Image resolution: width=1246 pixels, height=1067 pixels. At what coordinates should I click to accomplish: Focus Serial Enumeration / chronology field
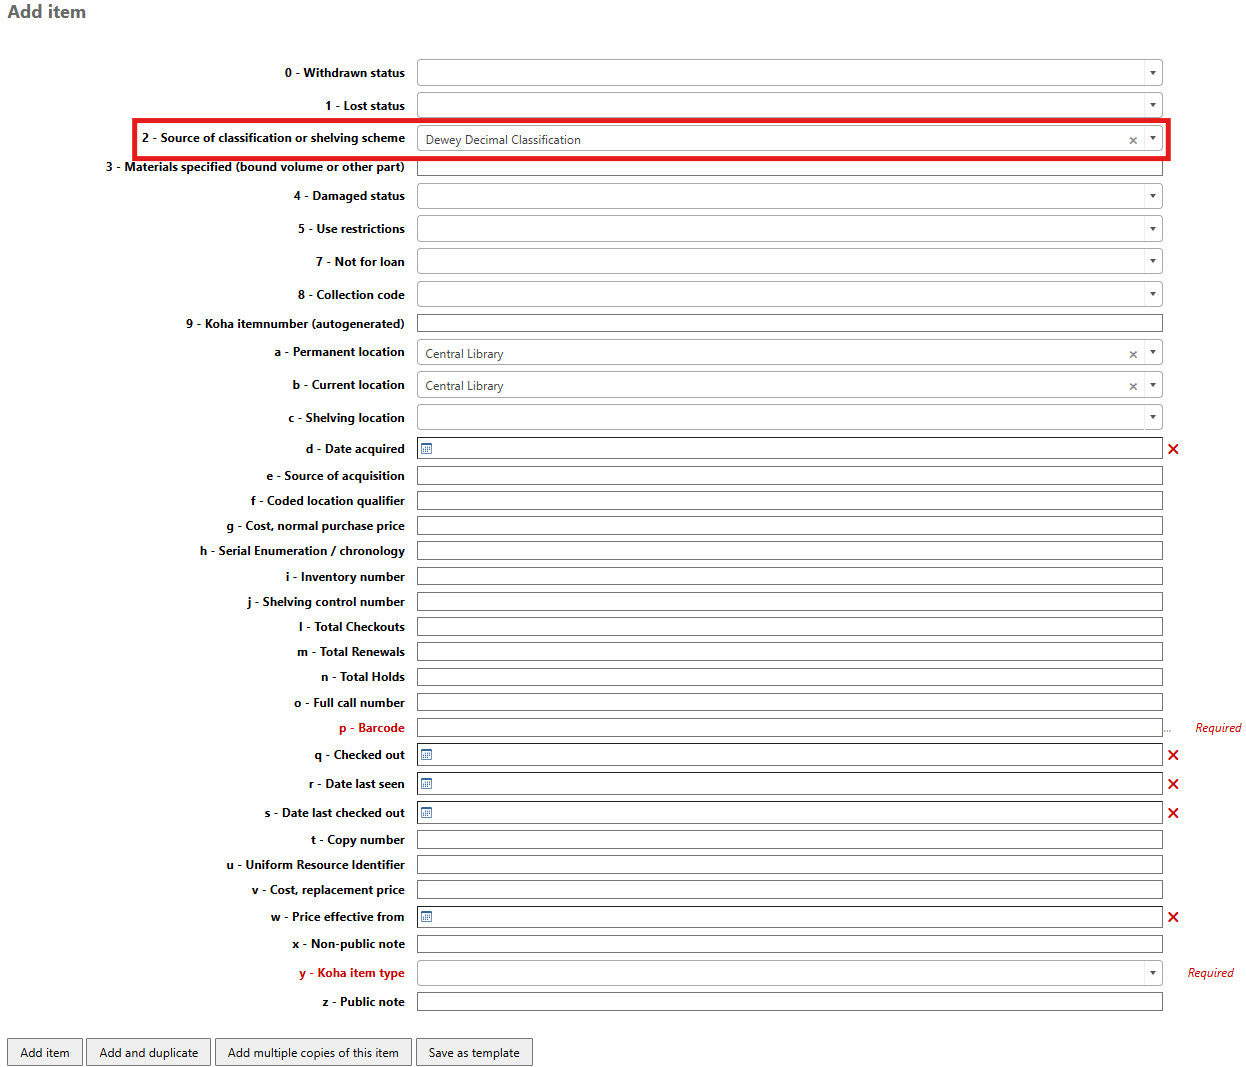(x=790, y=551)
